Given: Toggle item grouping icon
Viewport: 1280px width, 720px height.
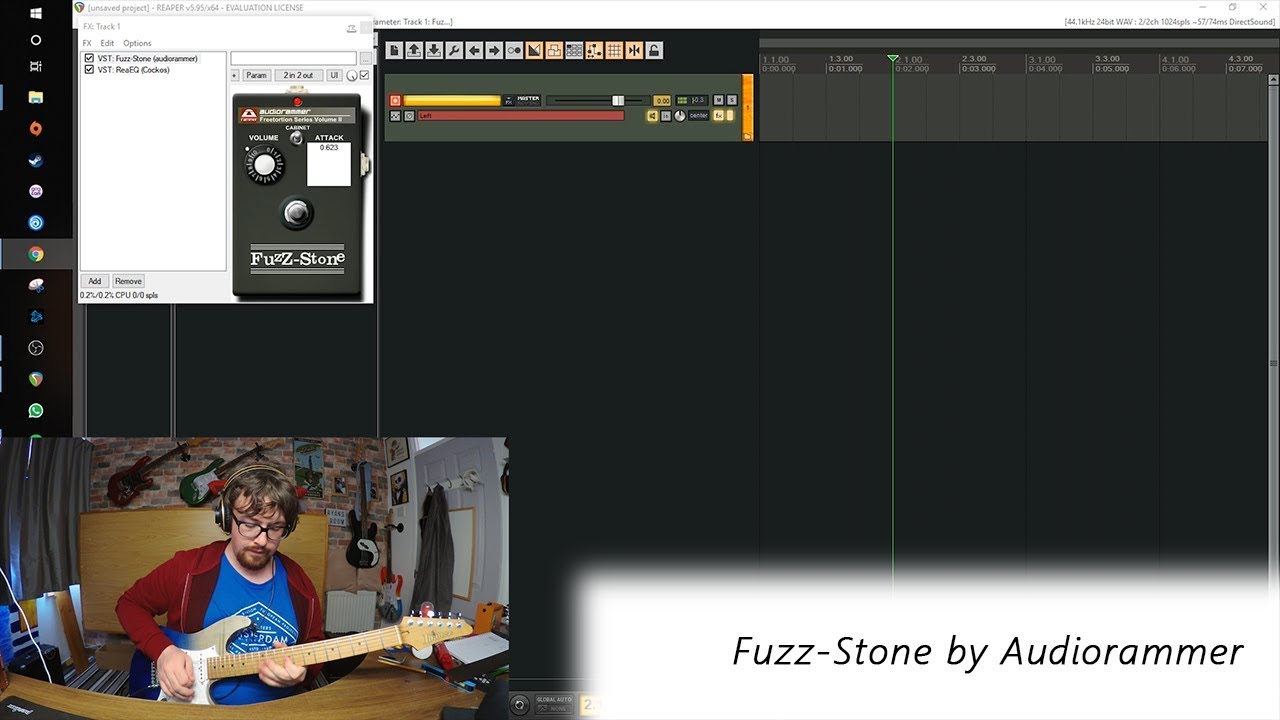Looking at the screenshot, I should coord(554,50).
